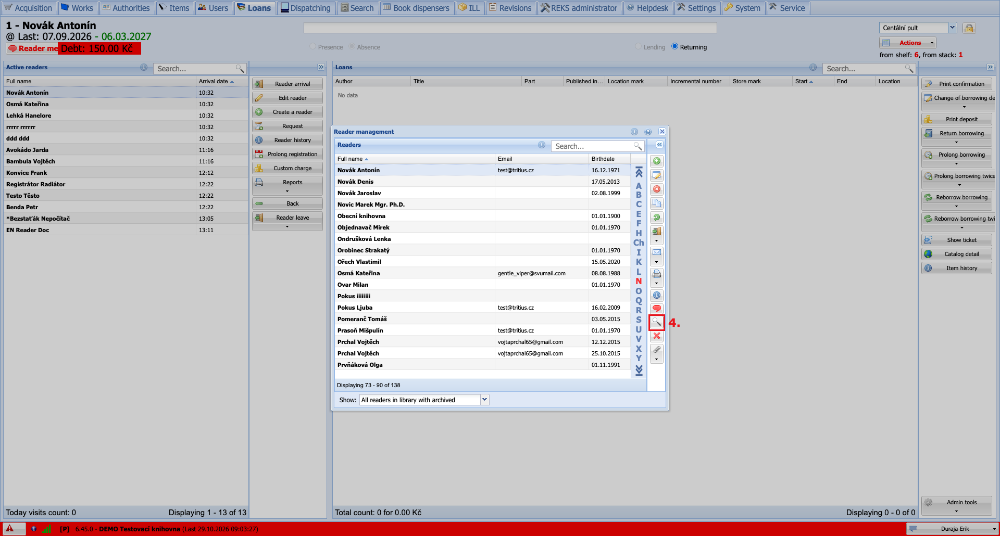Viewport: 1000px width, 536px height.
Task: Expand the Return borrowing dropdown arrow
Action: click(x=955, y=142)
